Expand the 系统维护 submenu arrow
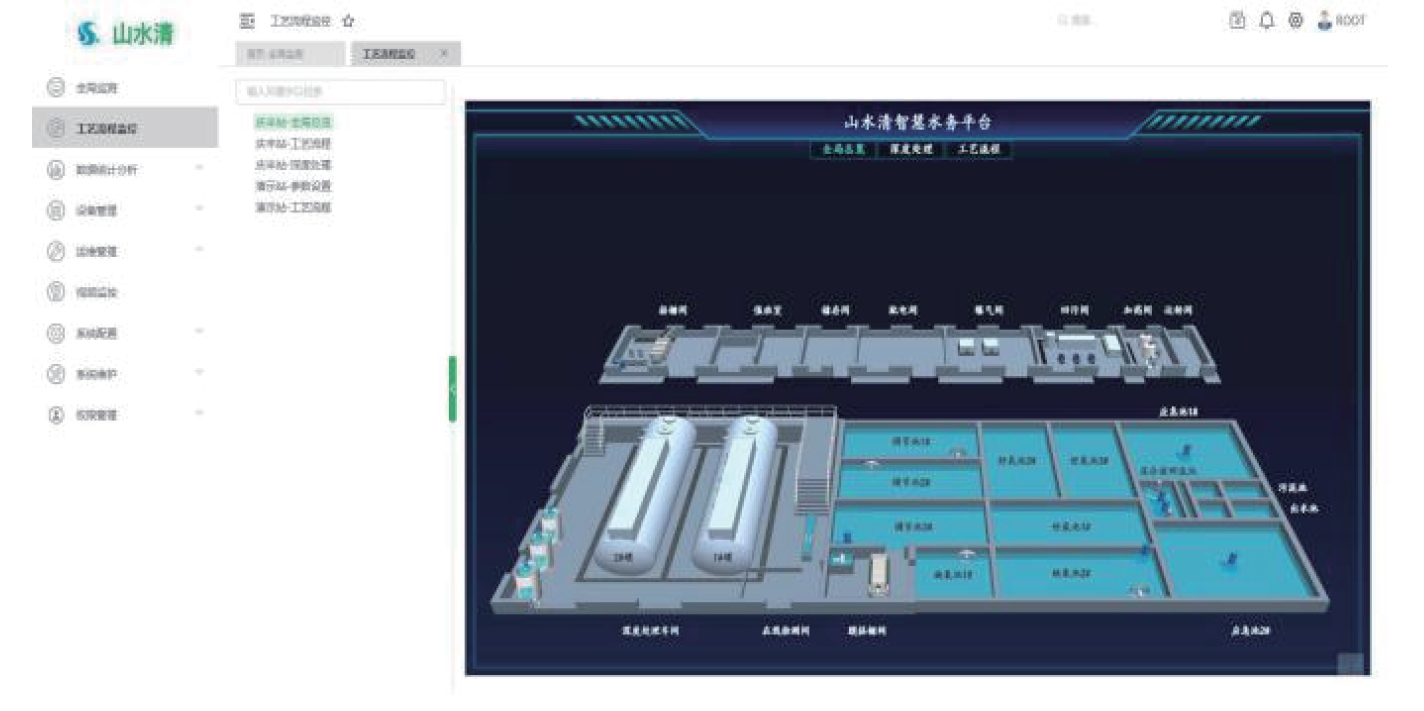 (x=200, y=372)
